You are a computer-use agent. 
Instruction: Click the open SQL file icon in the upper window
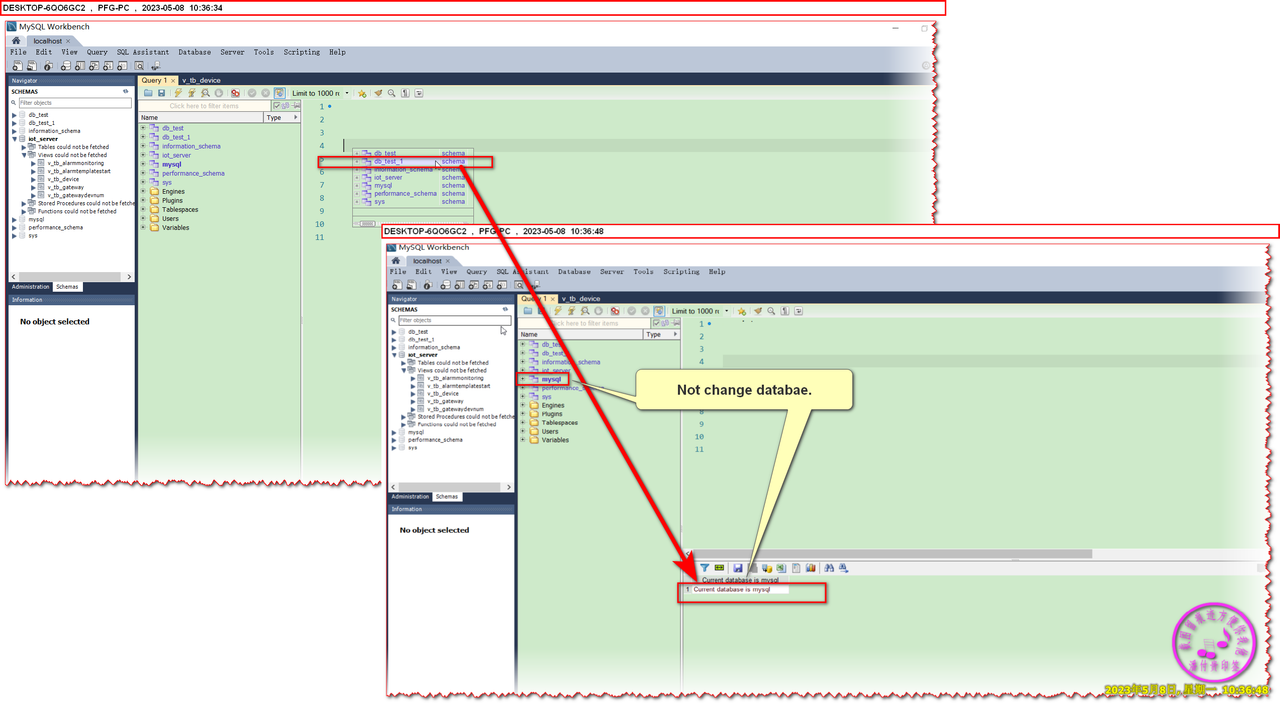click(x=148, y=93)
